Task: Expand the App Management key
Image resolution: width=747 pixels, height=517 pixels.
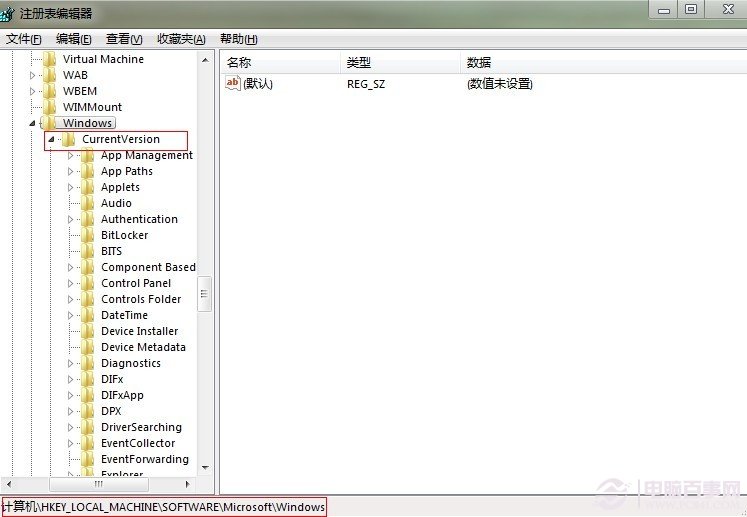Action: [71, 155]
